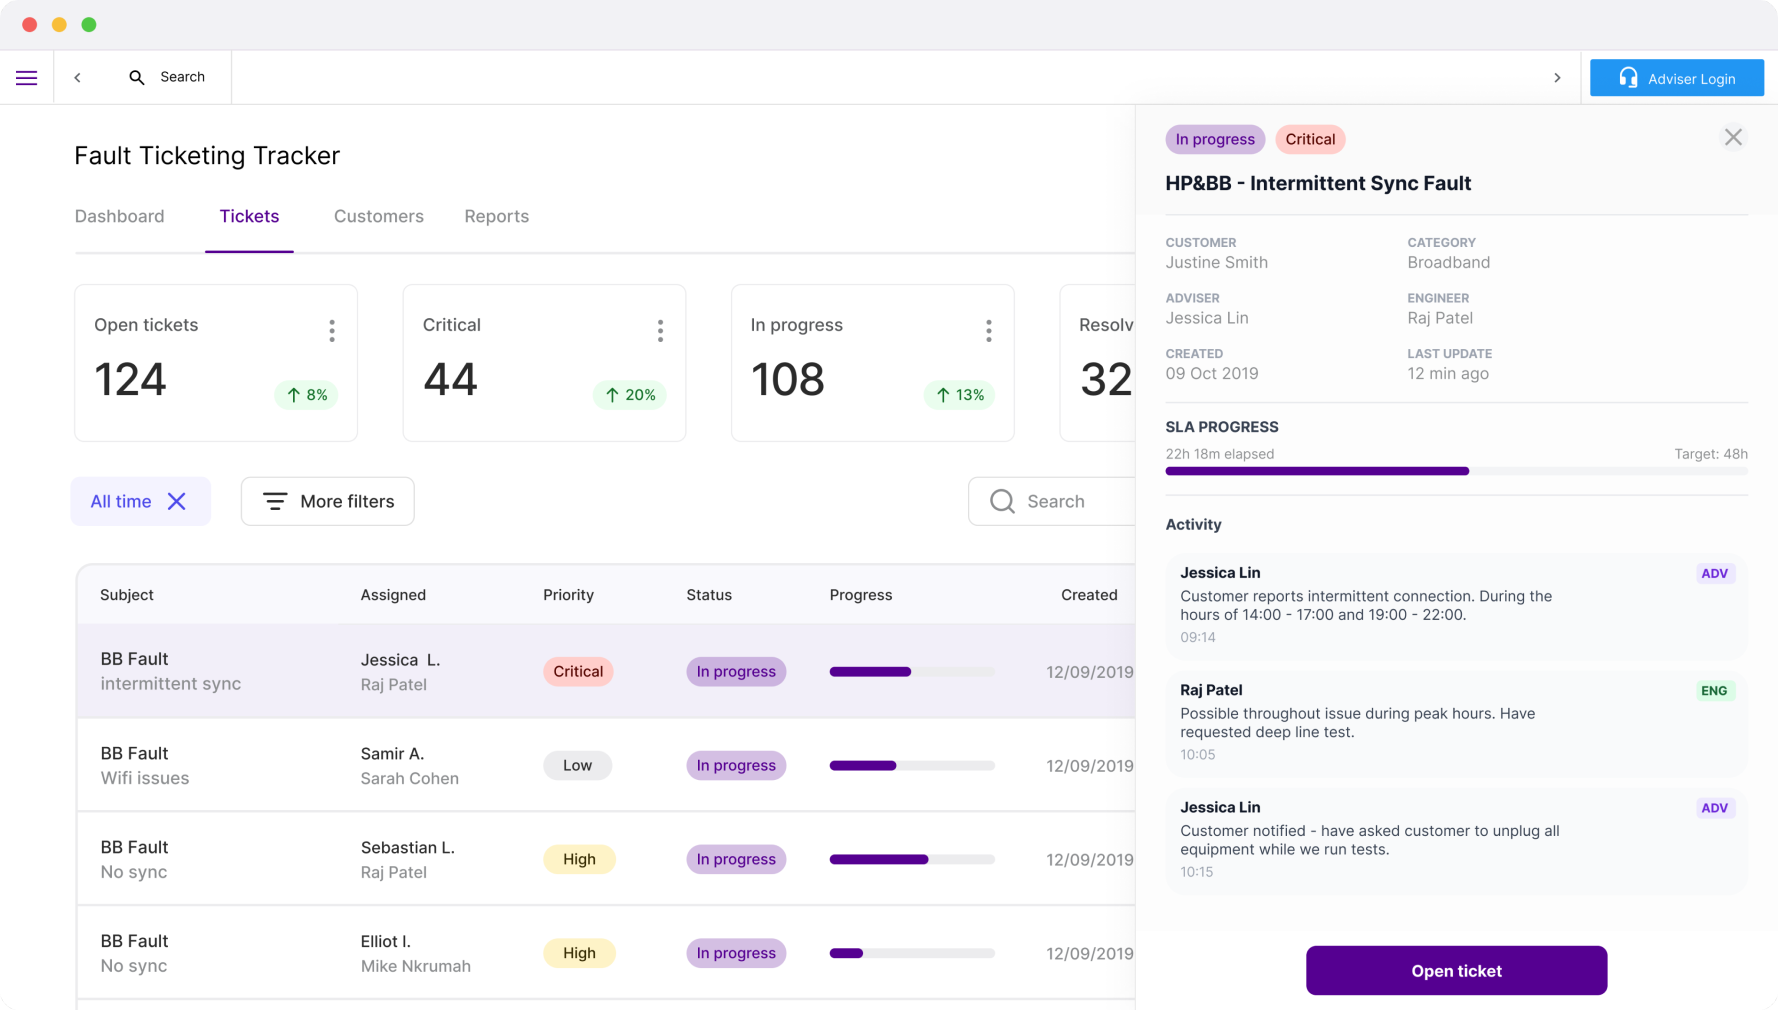The image size is (1778, 1010).
Task: Click the tickets table Search field
Action: tap(1052, 501)
